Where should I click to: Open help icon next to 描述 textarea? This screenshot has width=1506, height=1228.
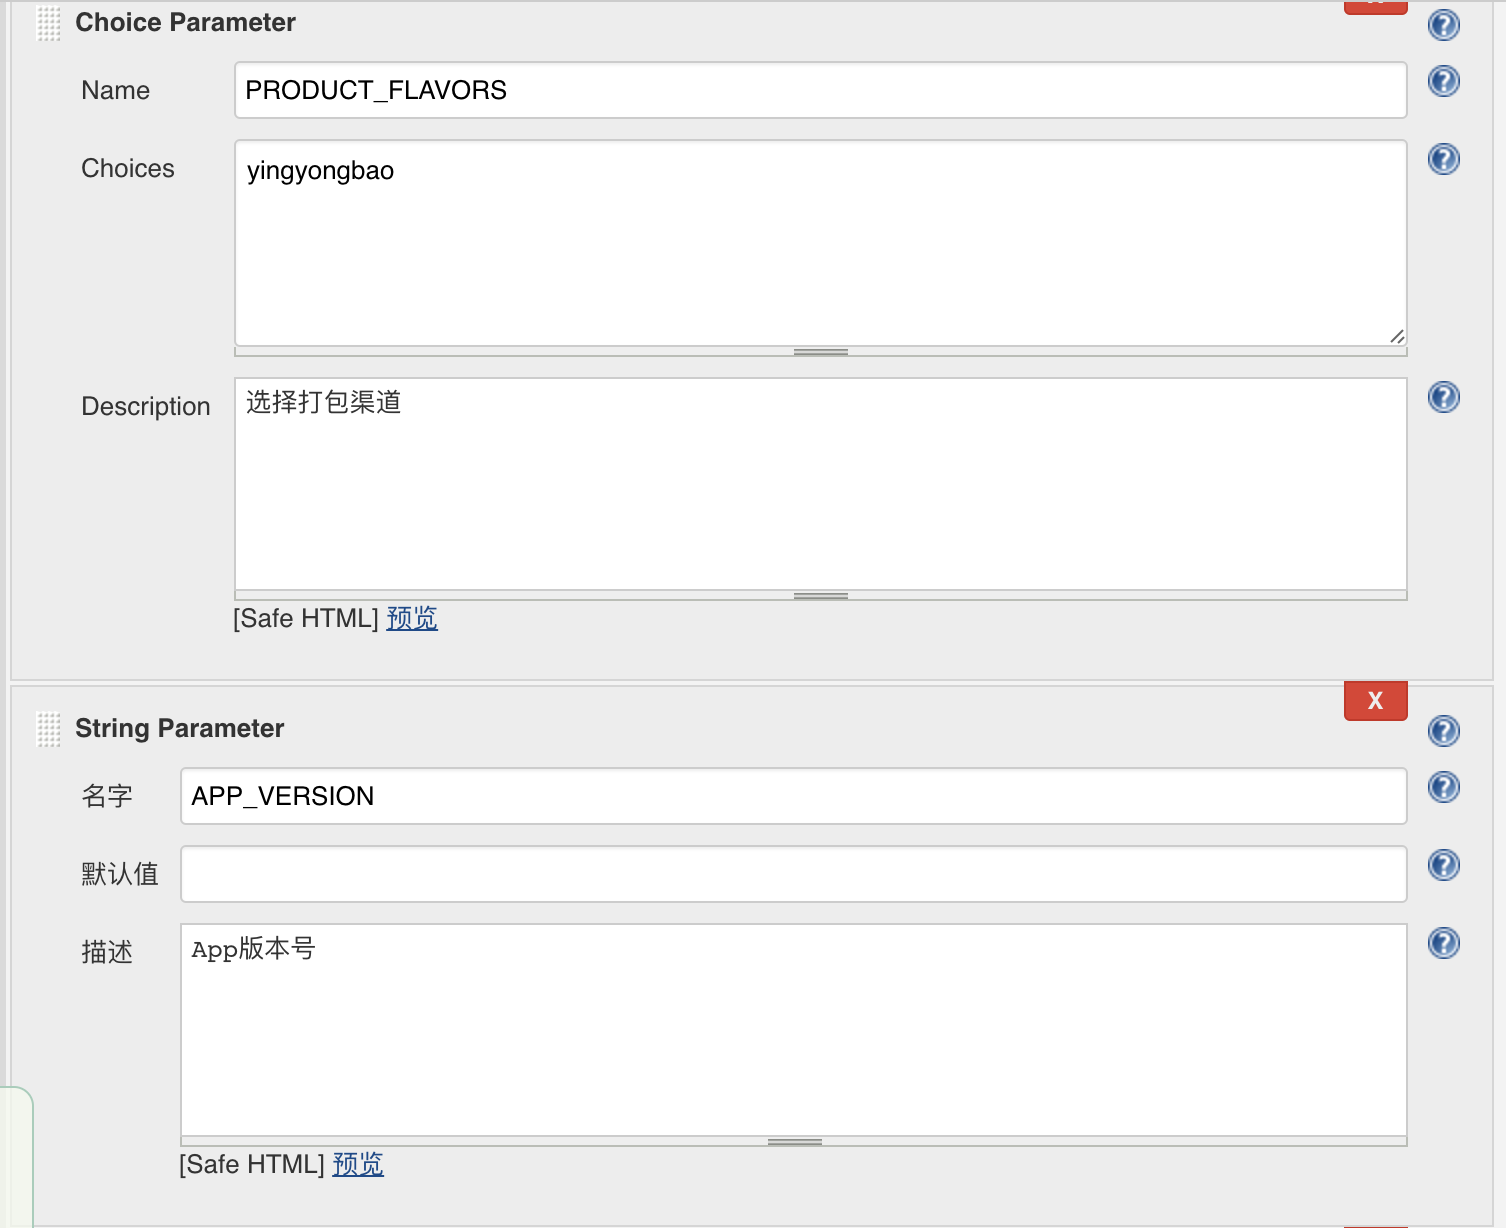tap(1443, 943)
